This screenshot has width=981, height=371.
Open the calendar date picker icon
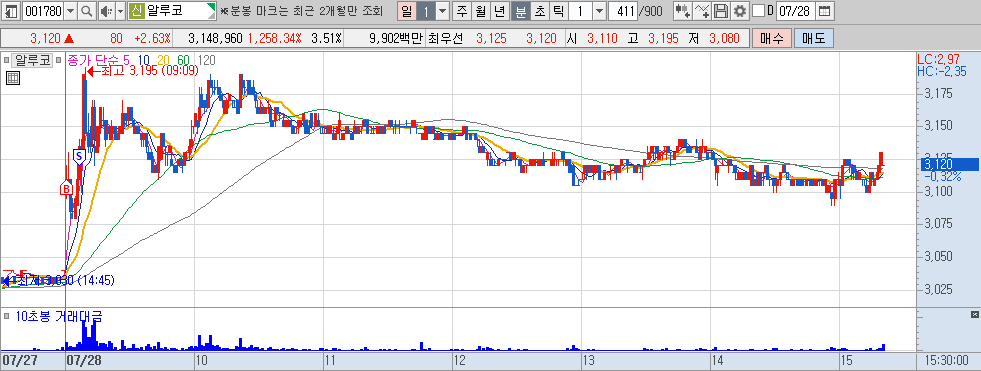[825, 11]
